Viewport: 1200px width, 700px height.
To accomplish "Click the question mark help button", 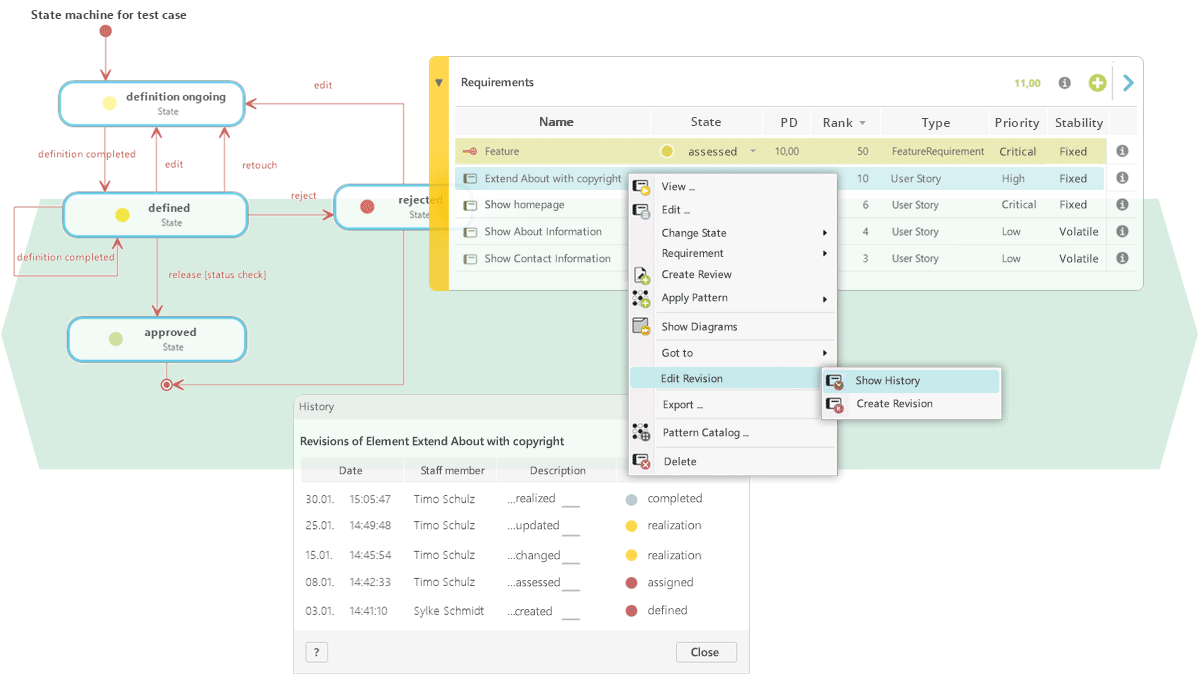I will tap(316, 652).
